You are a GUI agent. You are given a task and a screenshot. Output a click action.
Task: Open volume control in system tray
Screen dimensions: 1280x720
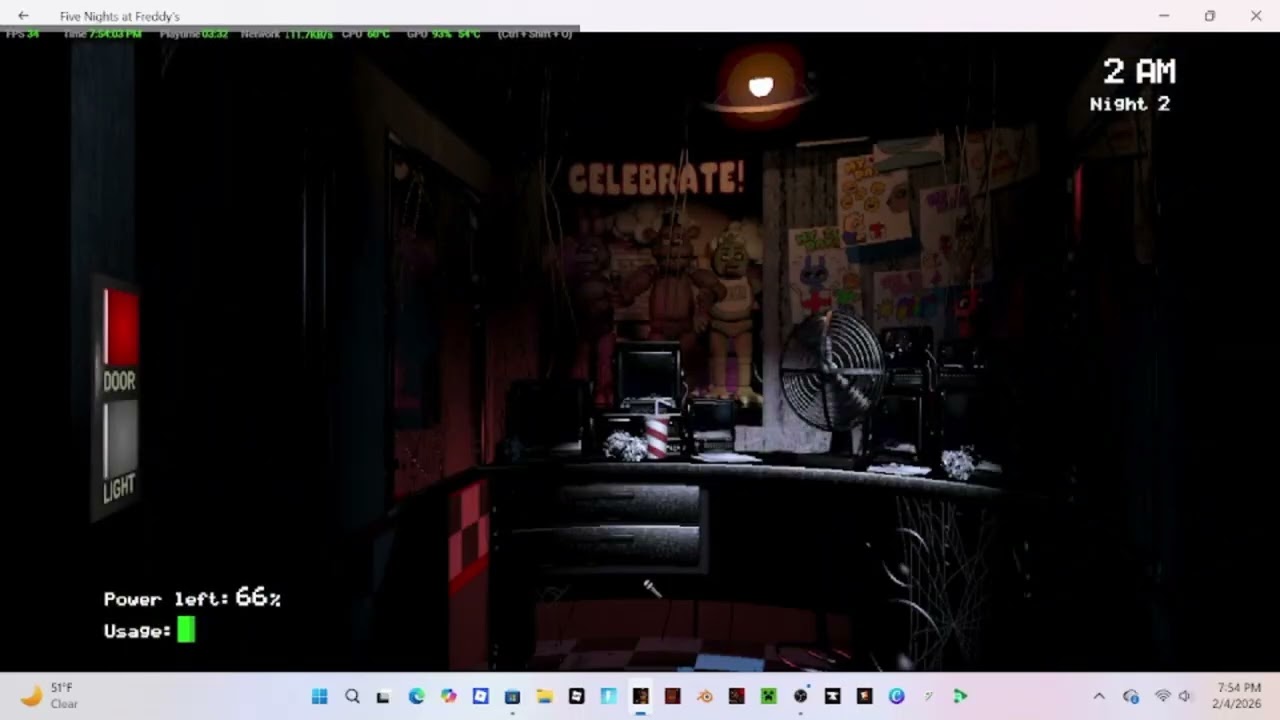point(1185,696)
